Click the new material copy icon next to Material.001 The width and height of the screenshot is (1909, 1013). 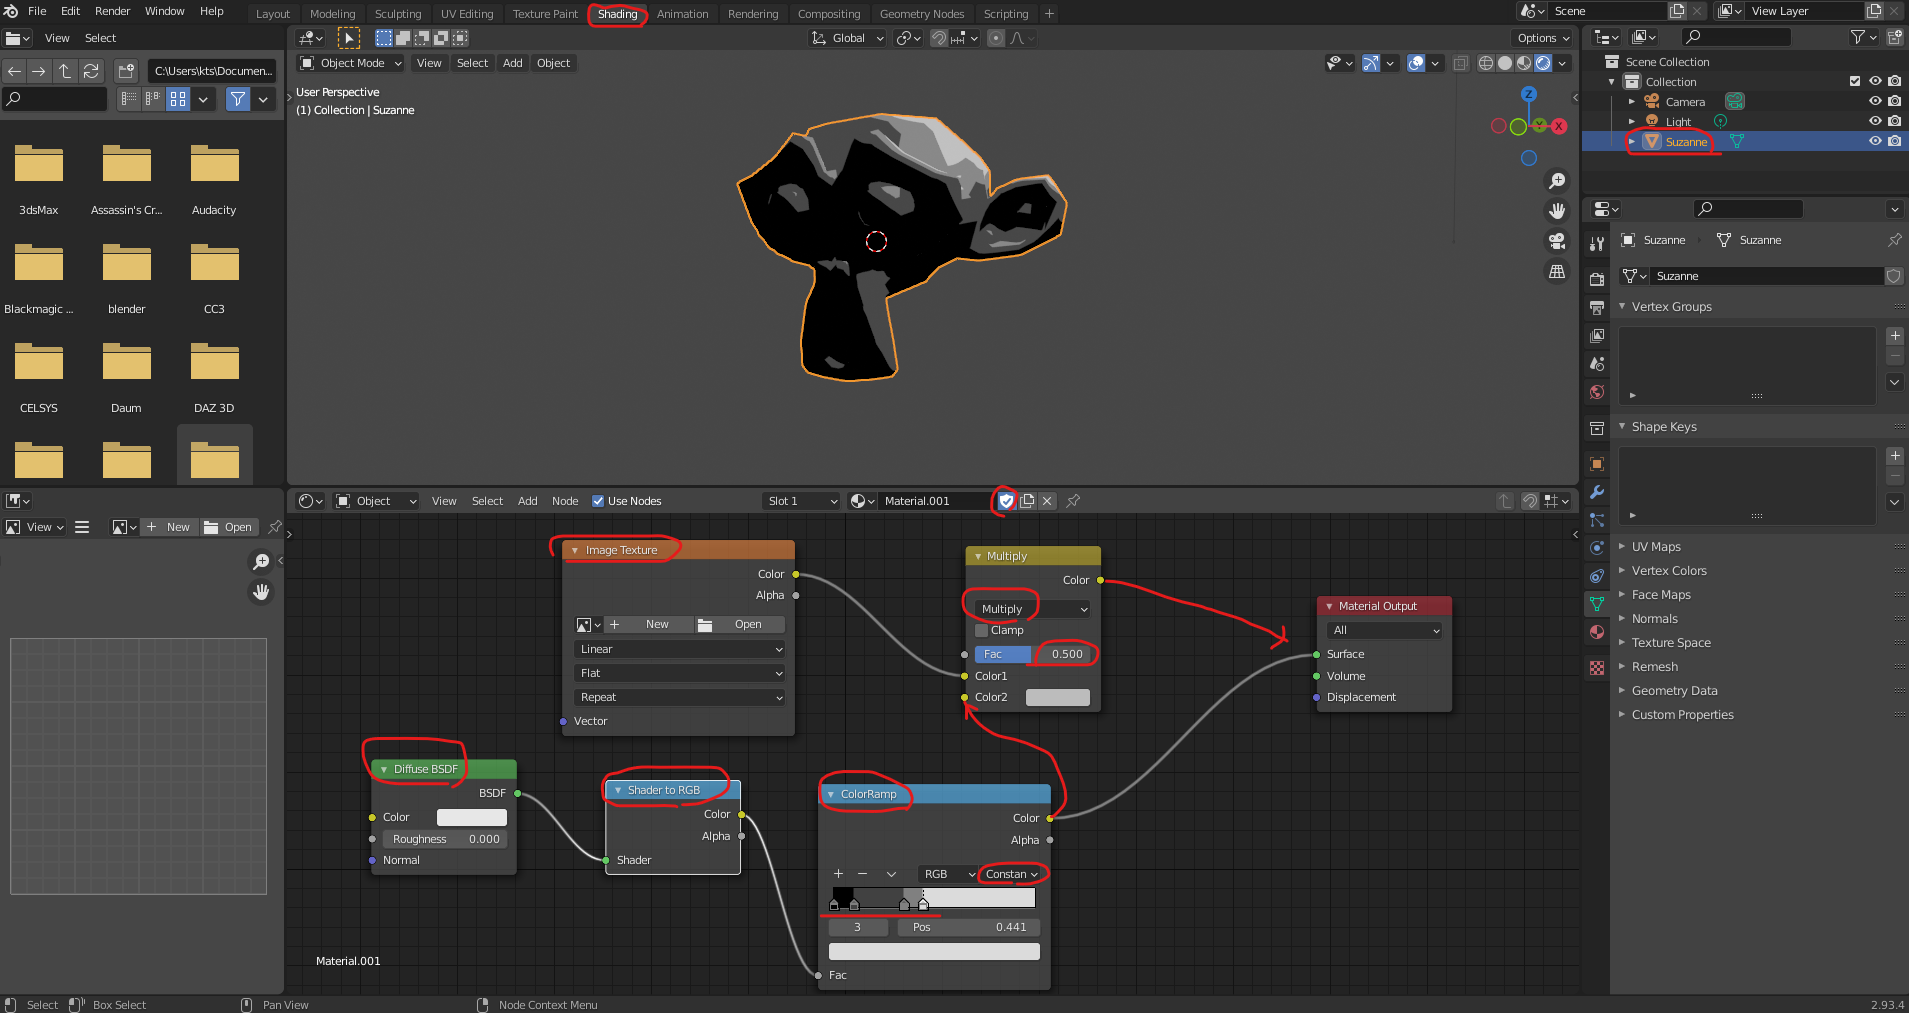click(1027, 501)
